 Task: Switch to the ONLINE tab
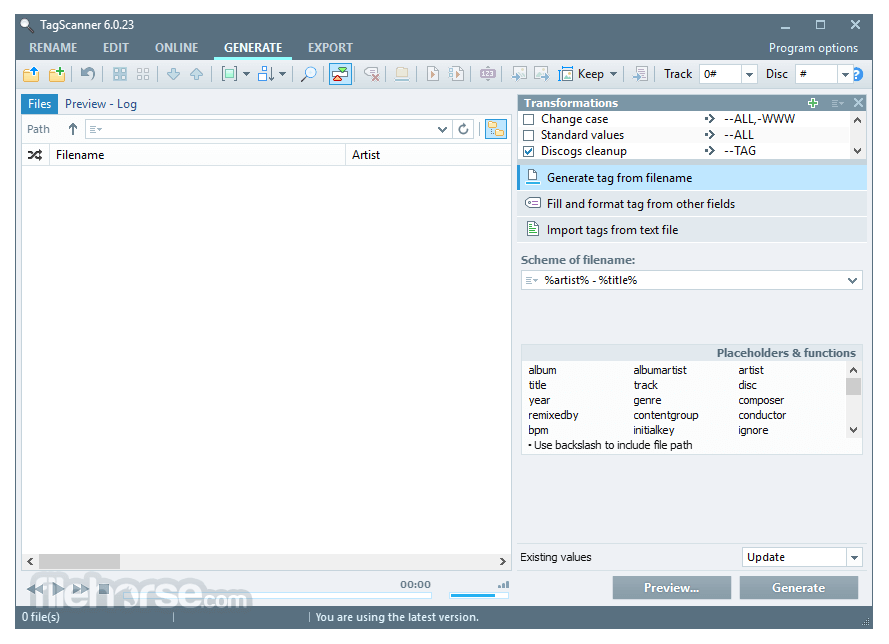point(176,48)
